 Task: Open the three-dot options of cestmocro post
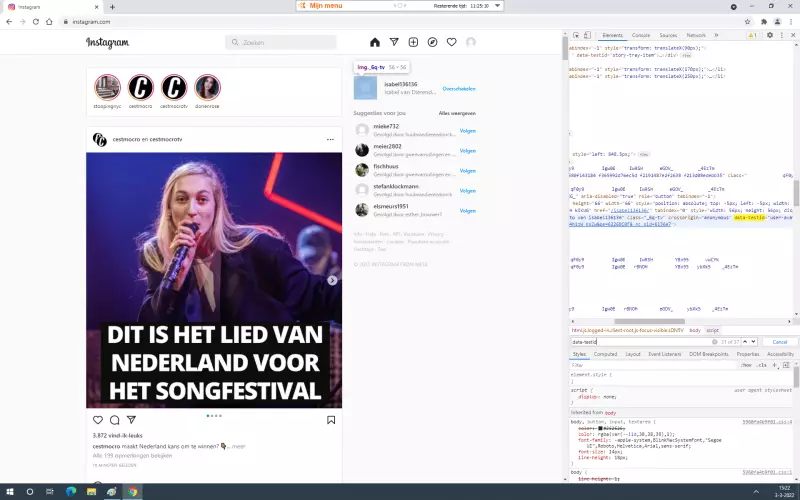point(330,139)
